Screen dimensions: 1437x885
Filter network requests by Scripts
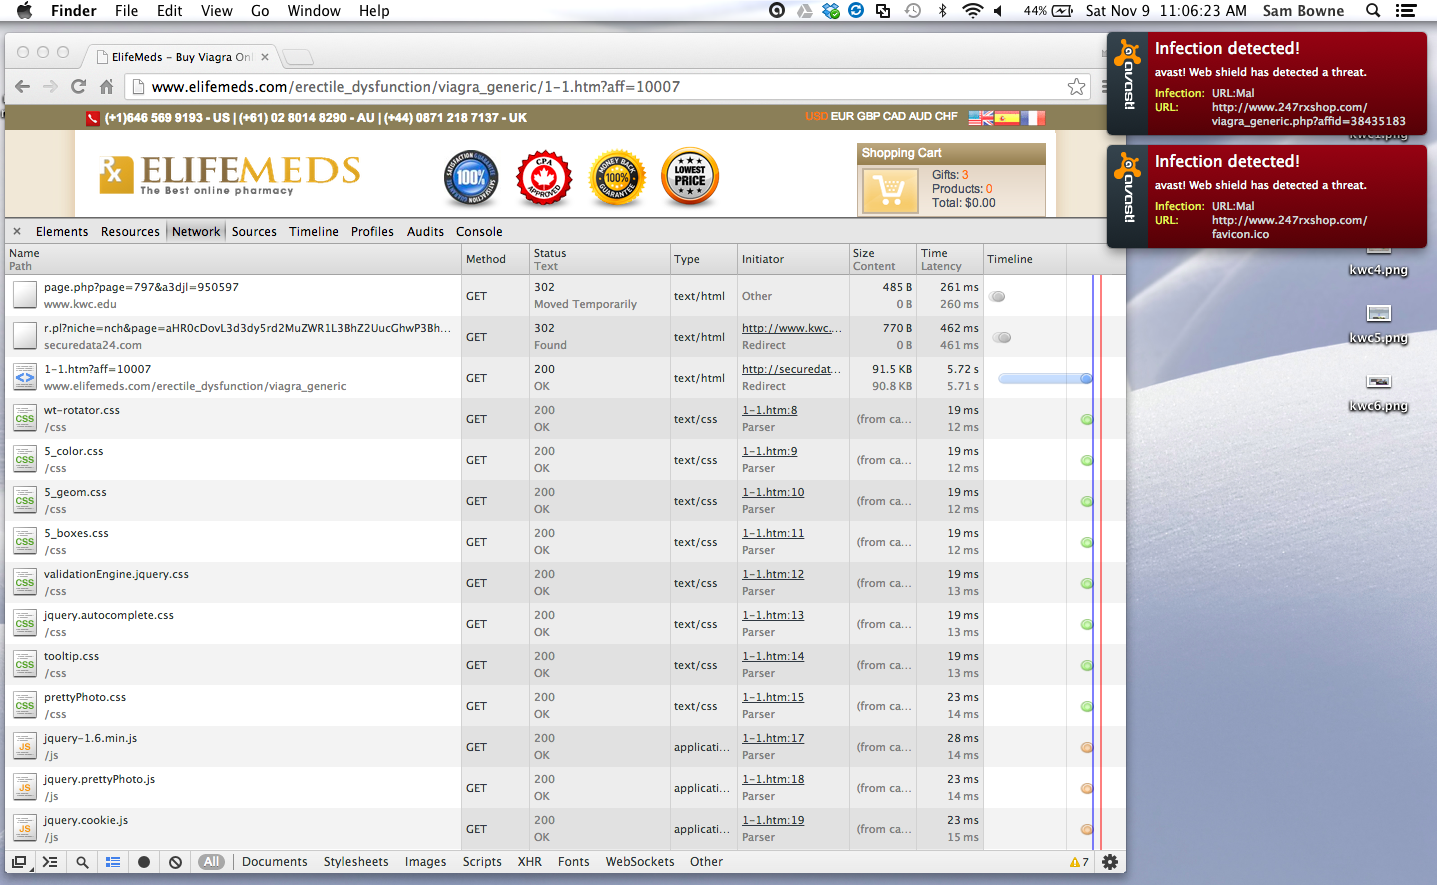[x=482, y=862]
